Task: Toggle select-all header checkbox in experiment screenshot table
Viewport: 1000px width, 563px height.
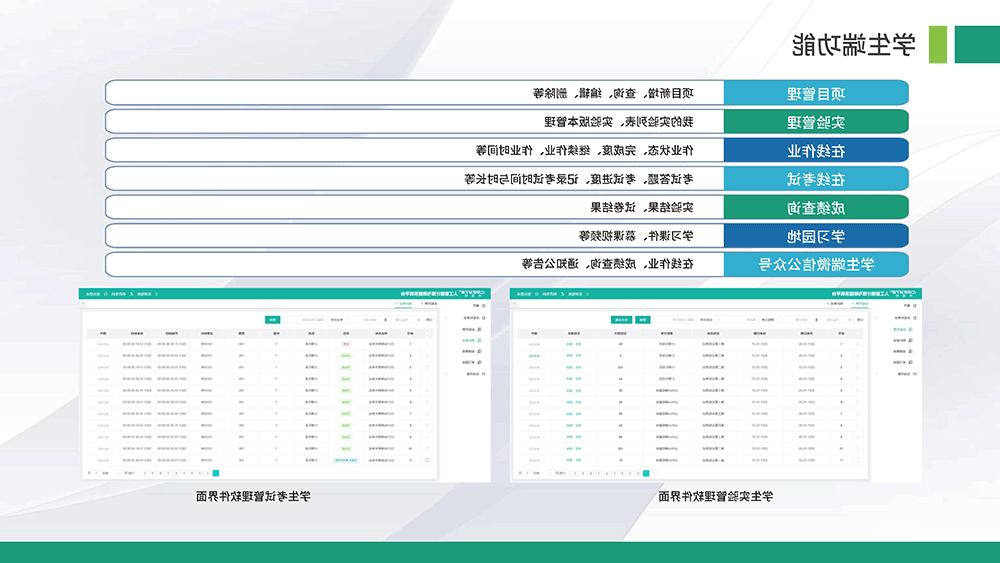Action: [x=858, y=333]
